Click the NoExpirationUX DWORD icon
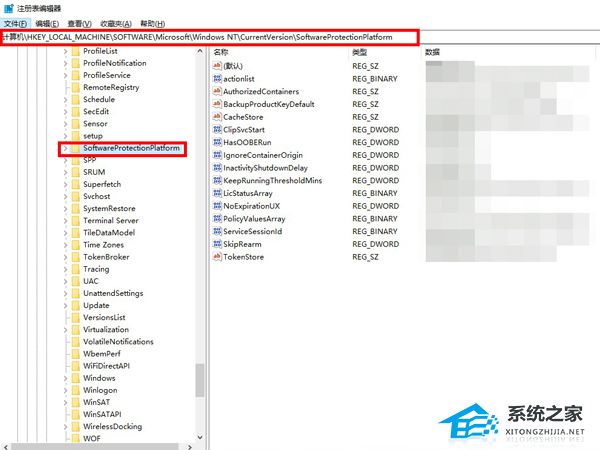Image resolution: width=600 pixels, height=450 pixels. [x=217, y=206]
